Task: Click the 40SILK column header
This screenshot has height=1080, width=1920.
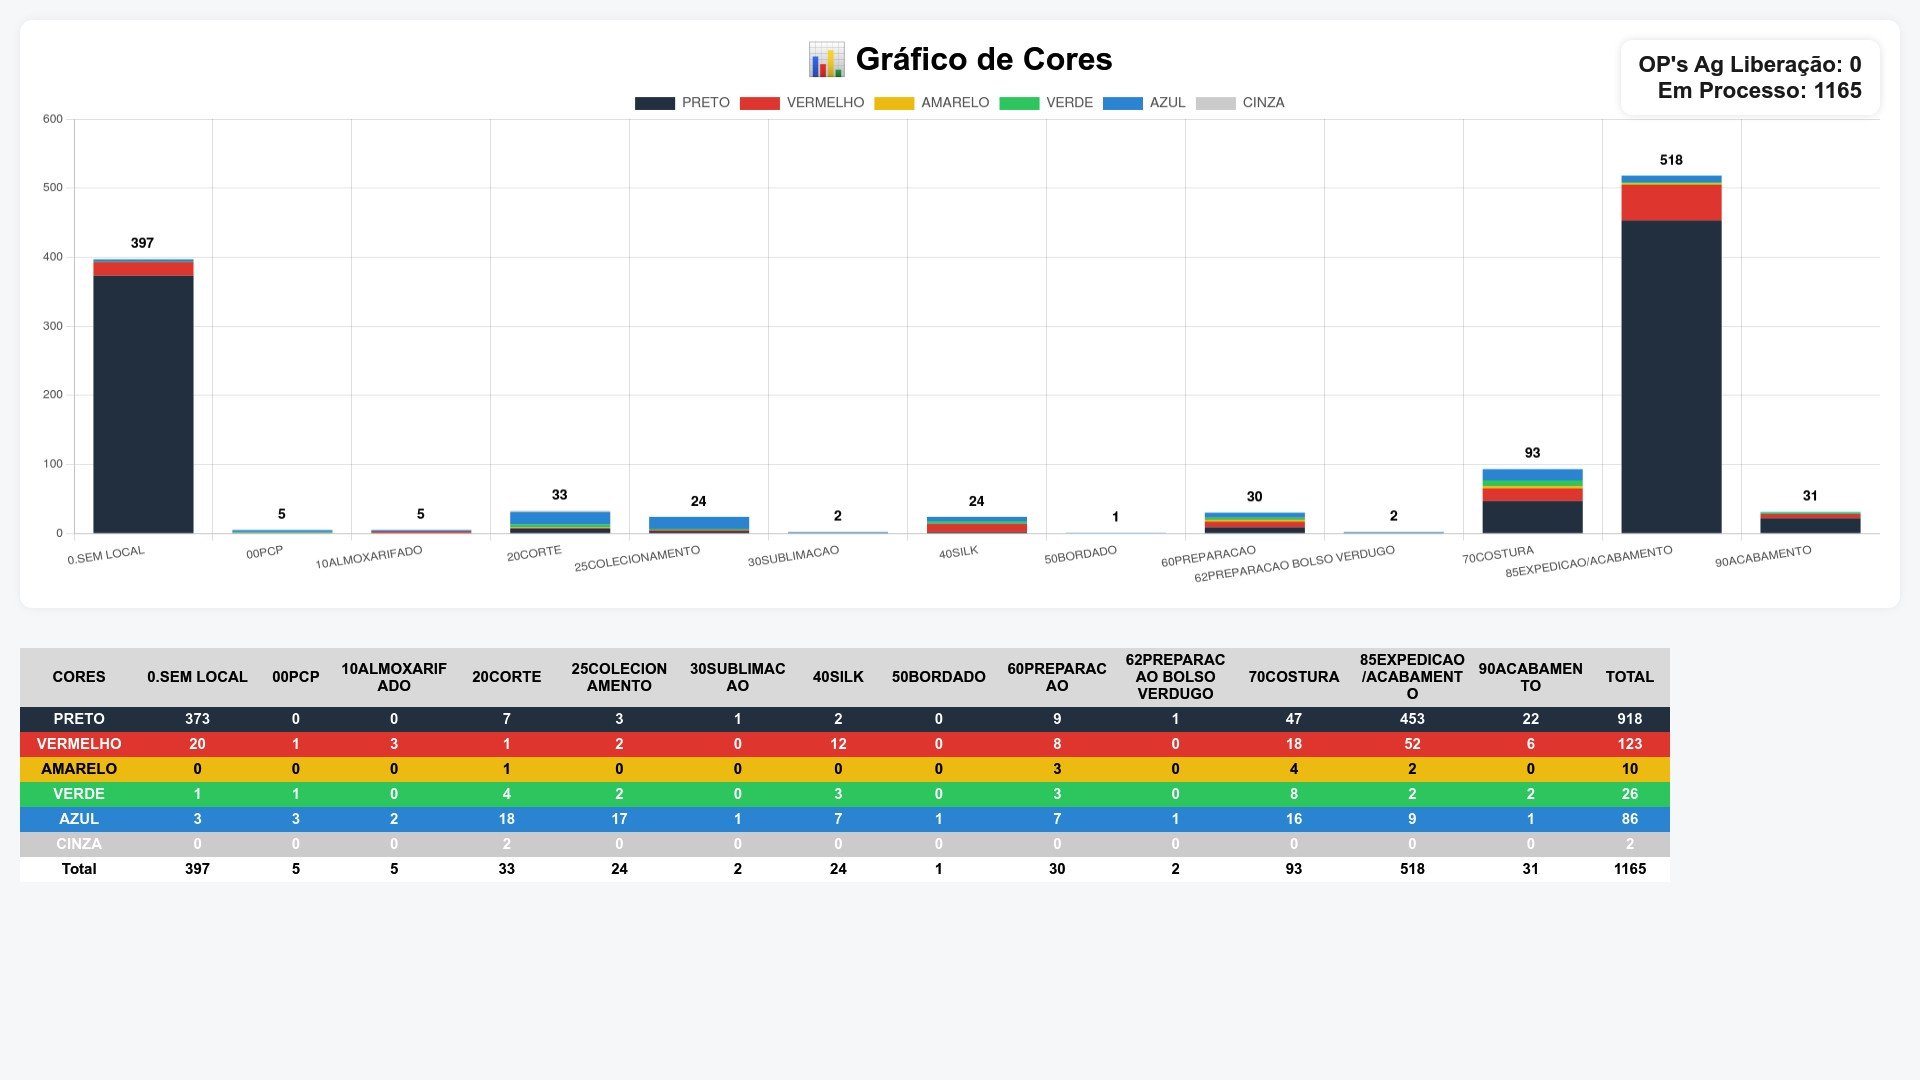Action: coord(838,677)
